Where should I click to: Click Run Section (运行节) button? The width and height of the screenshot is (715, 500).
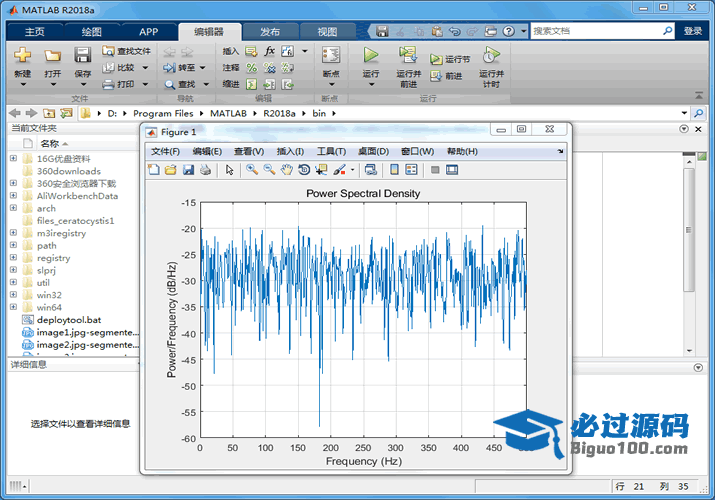(450, 59)
